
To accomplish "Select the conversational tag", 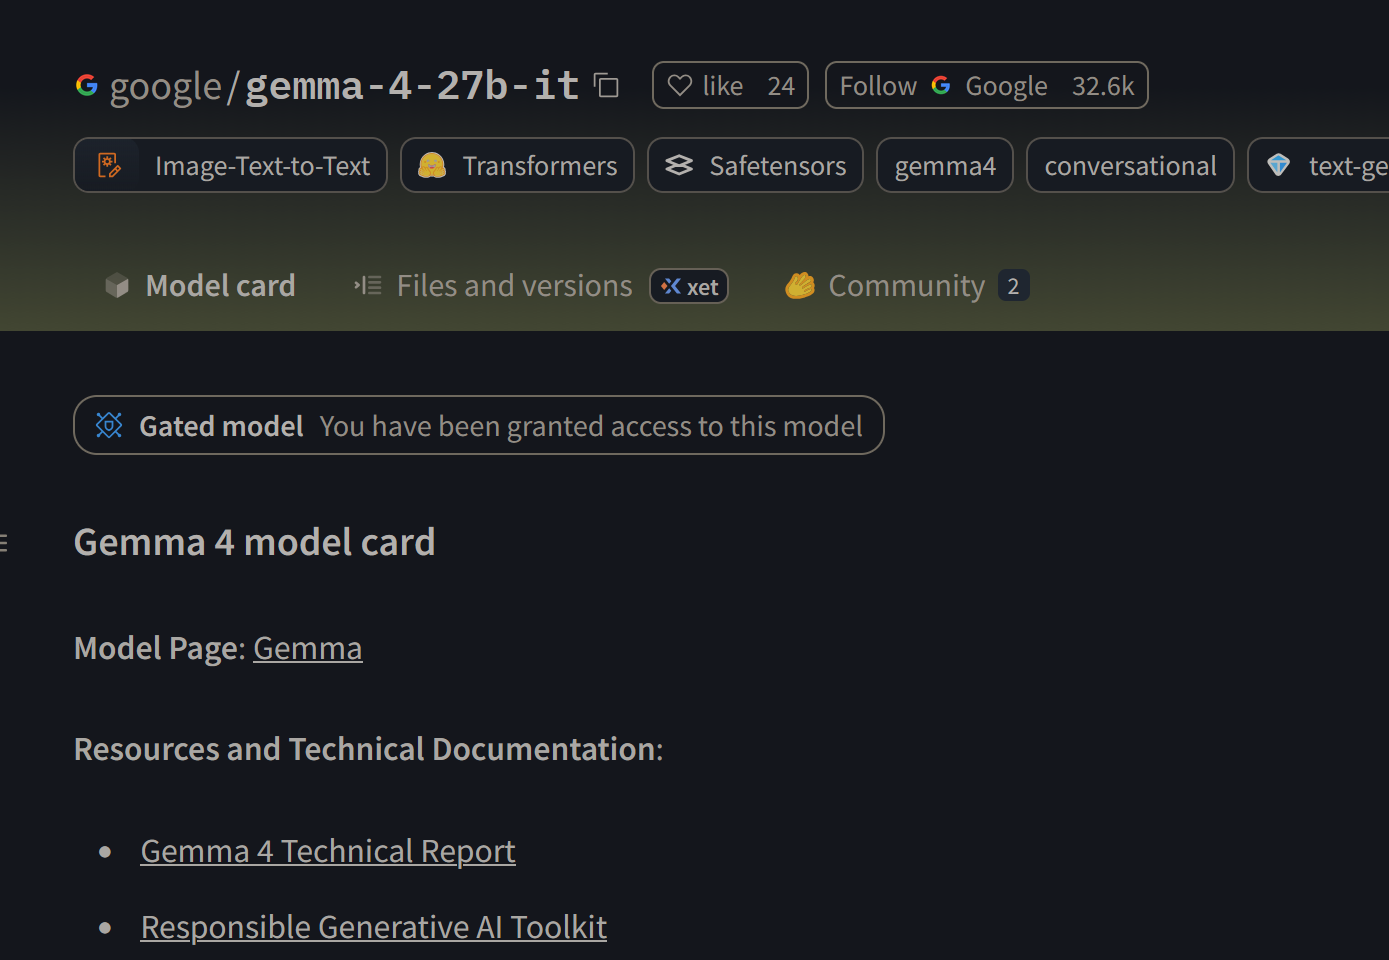I will [x=1130, y=165].
